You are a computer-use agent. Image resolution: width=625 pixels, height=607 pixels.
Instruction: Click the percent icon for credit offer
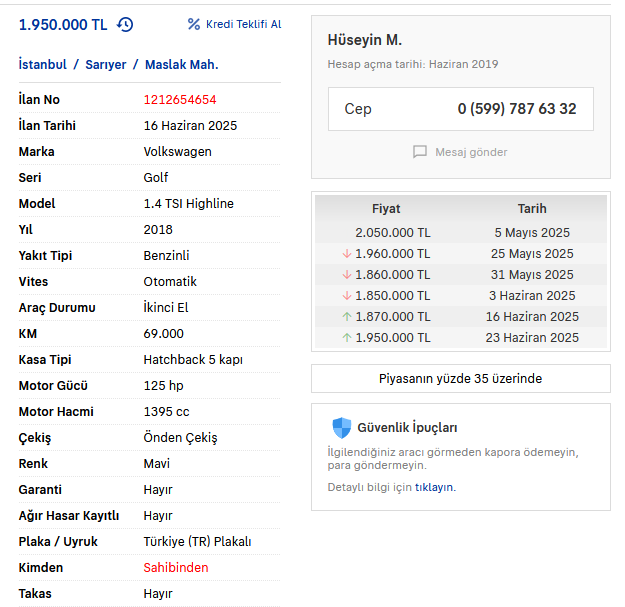pos(194,24)
